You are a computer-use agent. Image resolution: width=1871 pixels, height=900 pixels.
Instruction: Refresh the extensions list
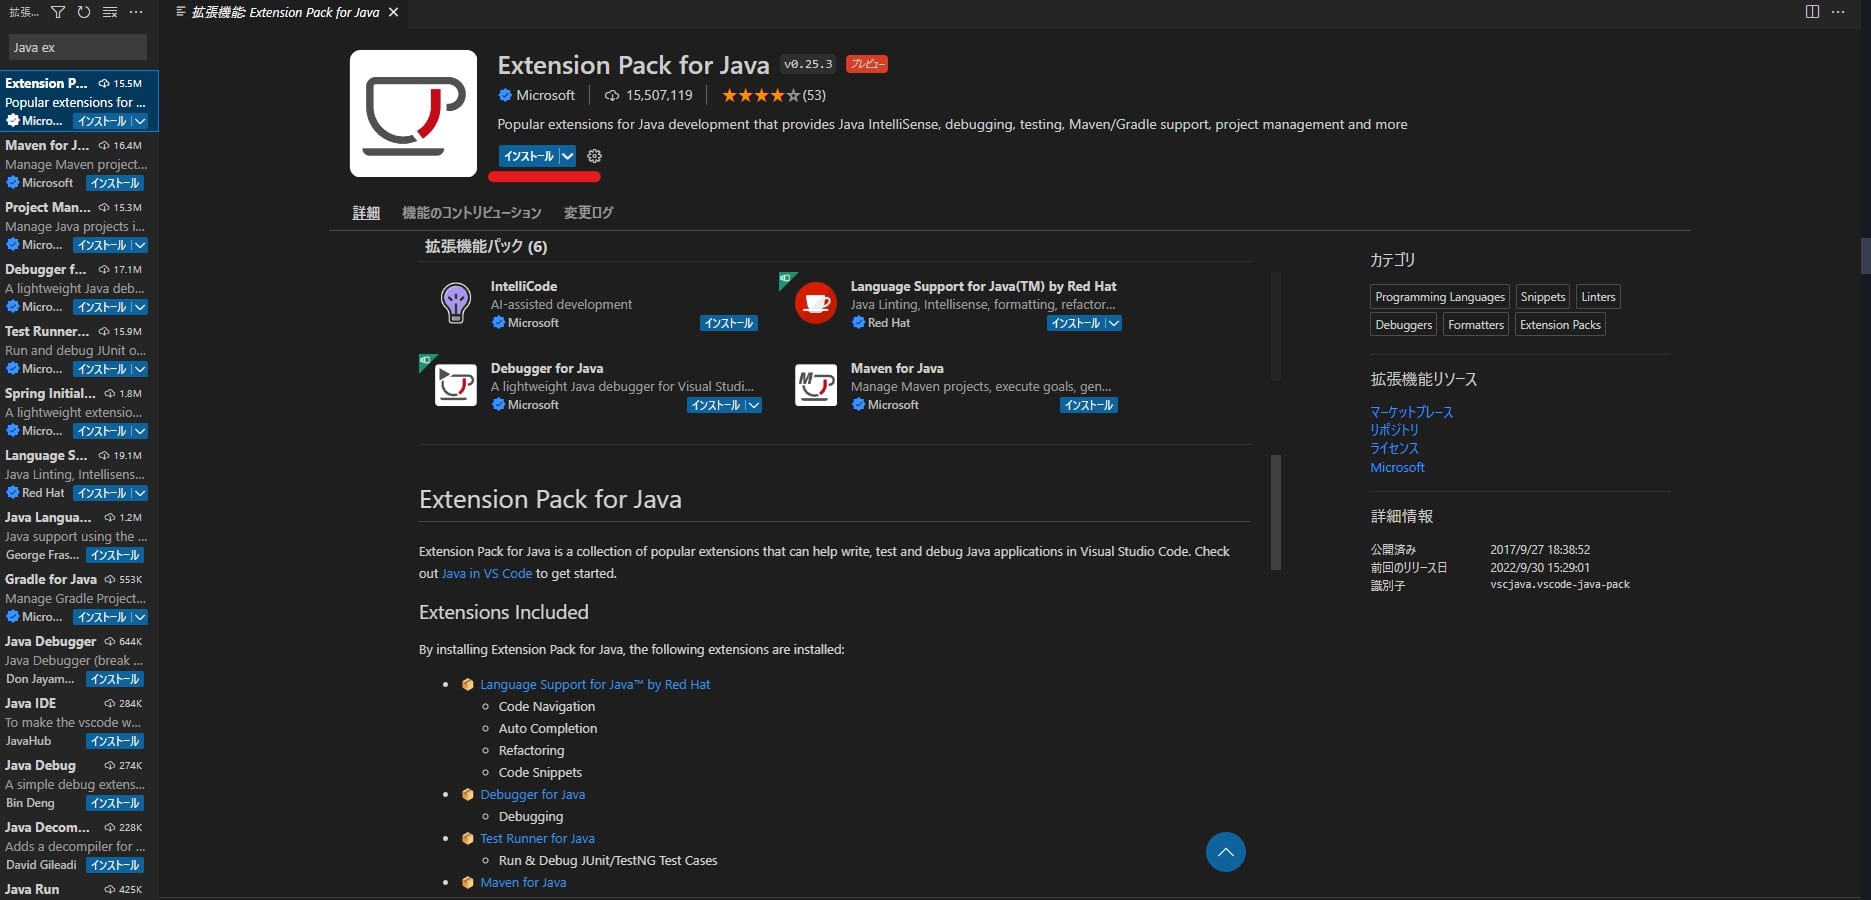pyautogui.click(x=84, y=12)
